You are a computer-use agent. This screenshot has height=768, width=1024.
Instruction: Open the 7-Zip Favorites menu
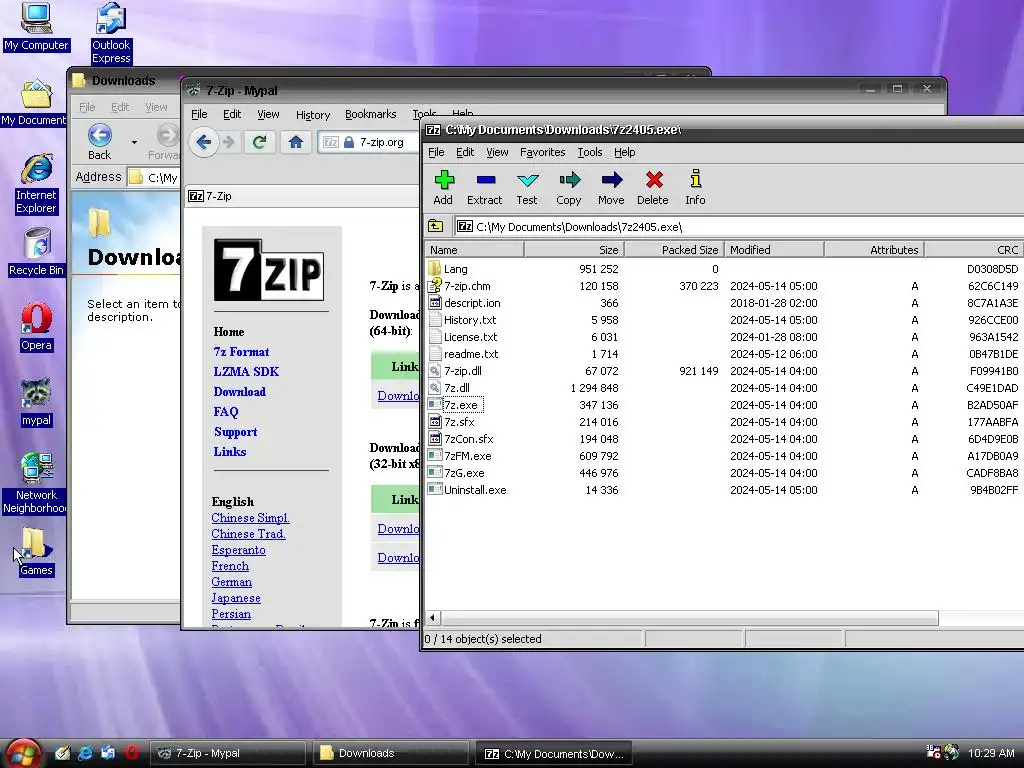click(543, 152)
